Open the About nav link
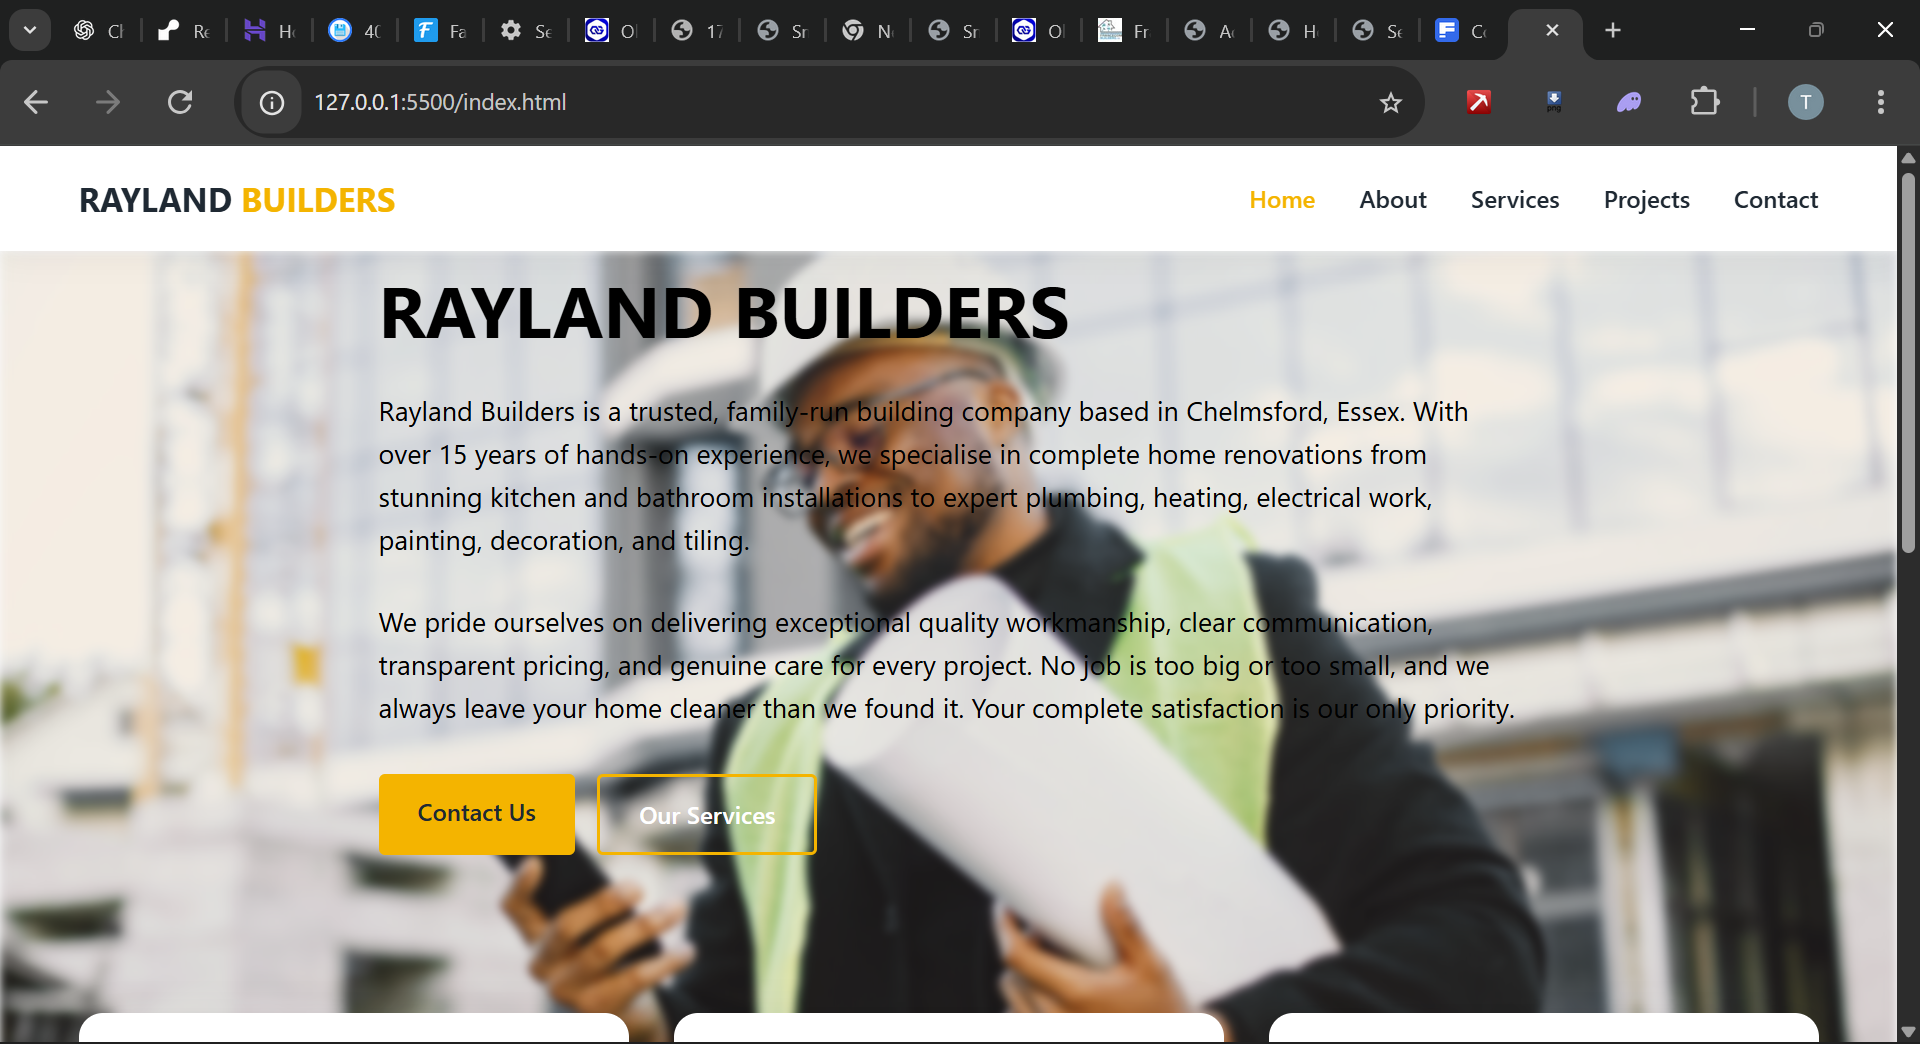 [x=1393, y=200]
